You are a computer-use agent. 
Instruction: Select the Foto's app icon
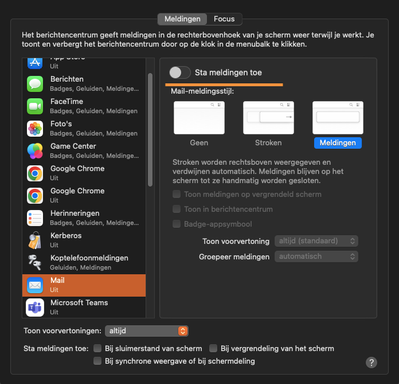(x=35, y=128)
